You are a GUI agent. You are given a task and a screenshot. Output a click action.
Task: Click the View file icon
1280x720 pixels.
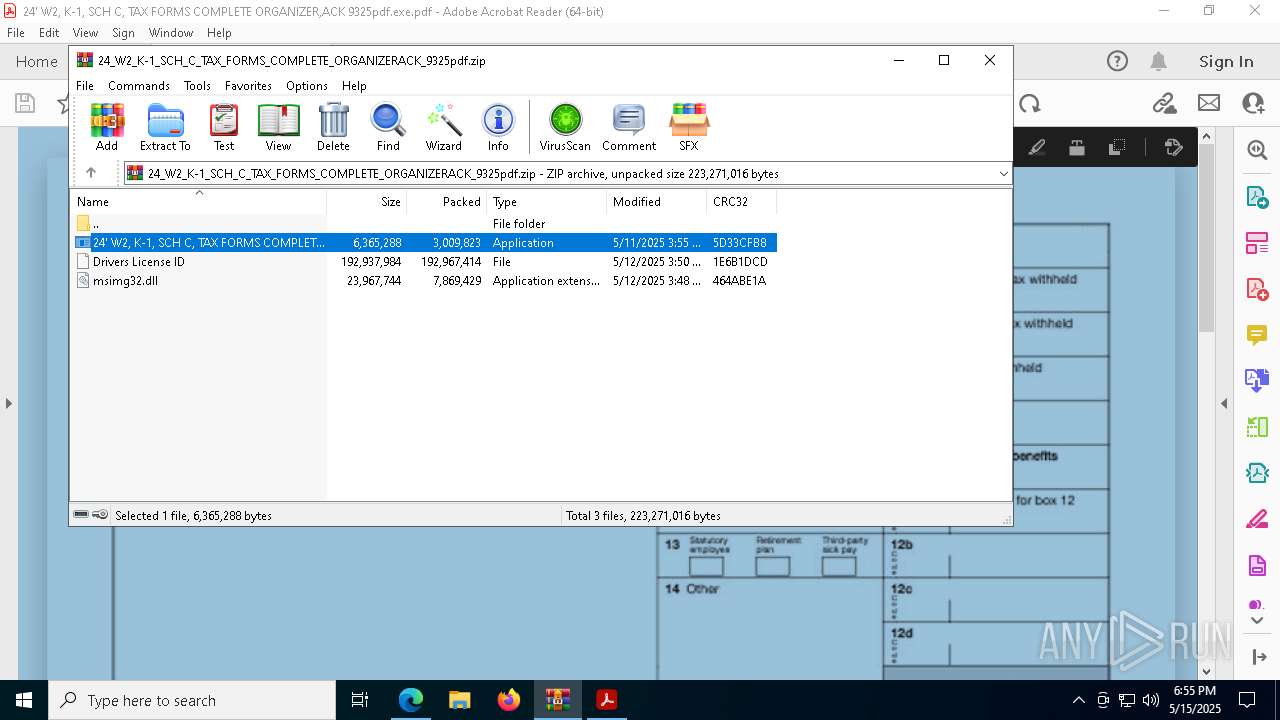pyautogui.click(x=278, y=127)
